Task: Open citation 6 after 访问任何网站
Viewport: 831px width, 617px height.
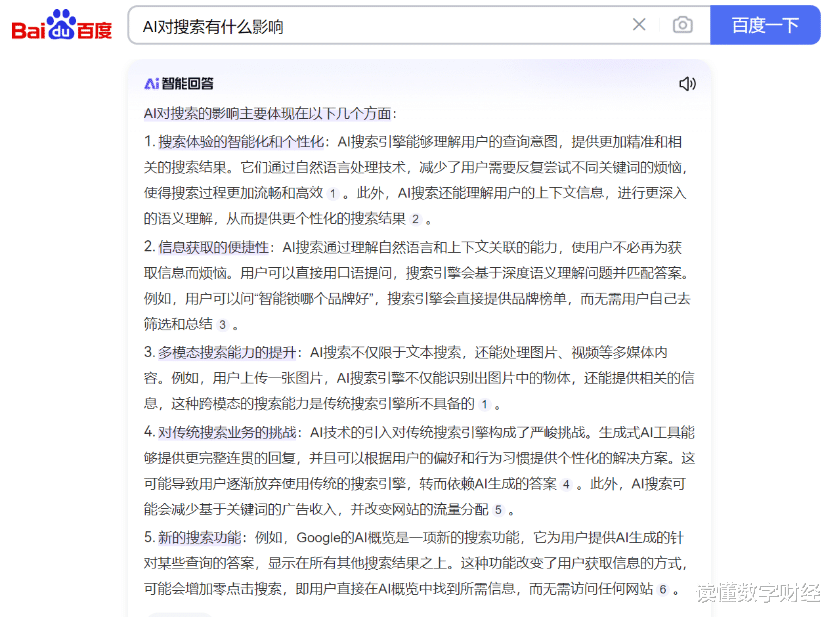Action: point(662,589)
